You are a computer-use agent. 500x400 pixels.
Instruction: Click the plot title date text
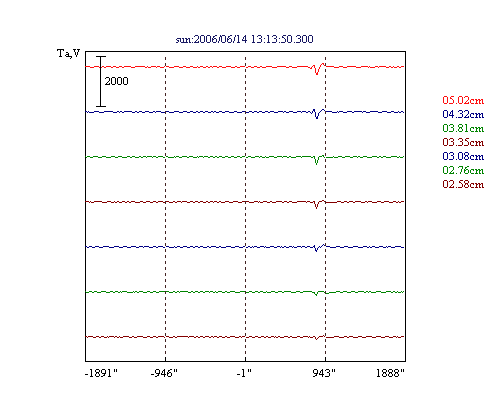tap(244, 39)
